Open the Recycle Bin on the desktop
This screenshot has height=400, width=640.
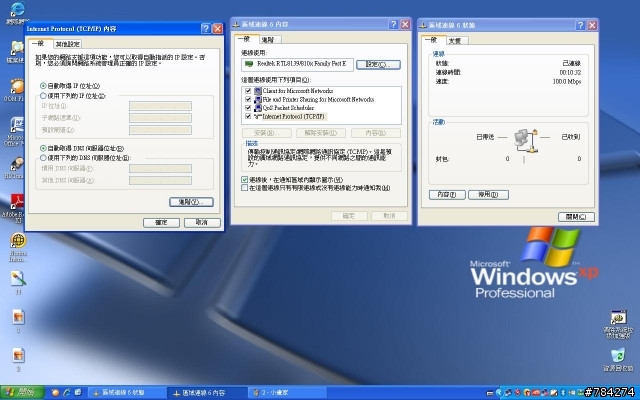point(618,356)
